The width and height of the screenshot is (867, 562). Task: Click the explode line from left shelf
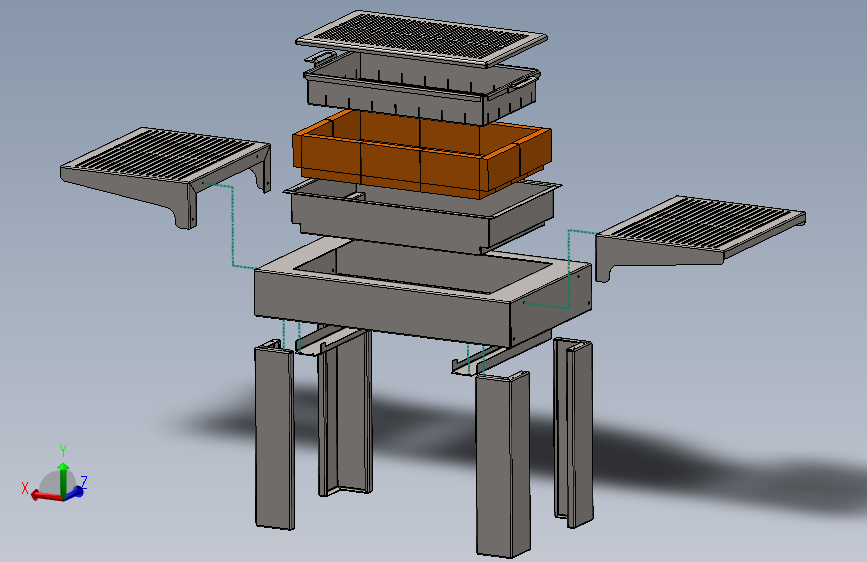(x=233, y=227)
